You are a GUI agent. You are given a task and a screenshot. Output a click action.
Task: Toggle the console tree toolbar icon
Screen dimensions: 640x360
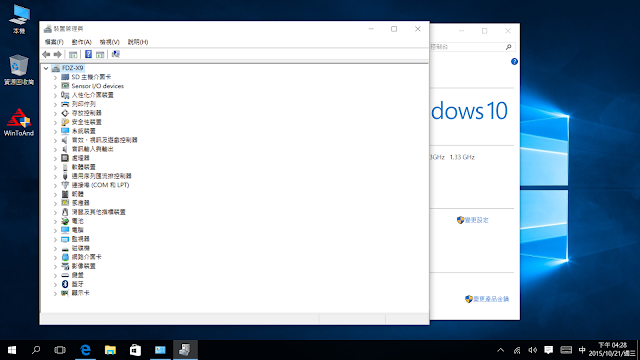pyautogui.click(x=73, y=54)
